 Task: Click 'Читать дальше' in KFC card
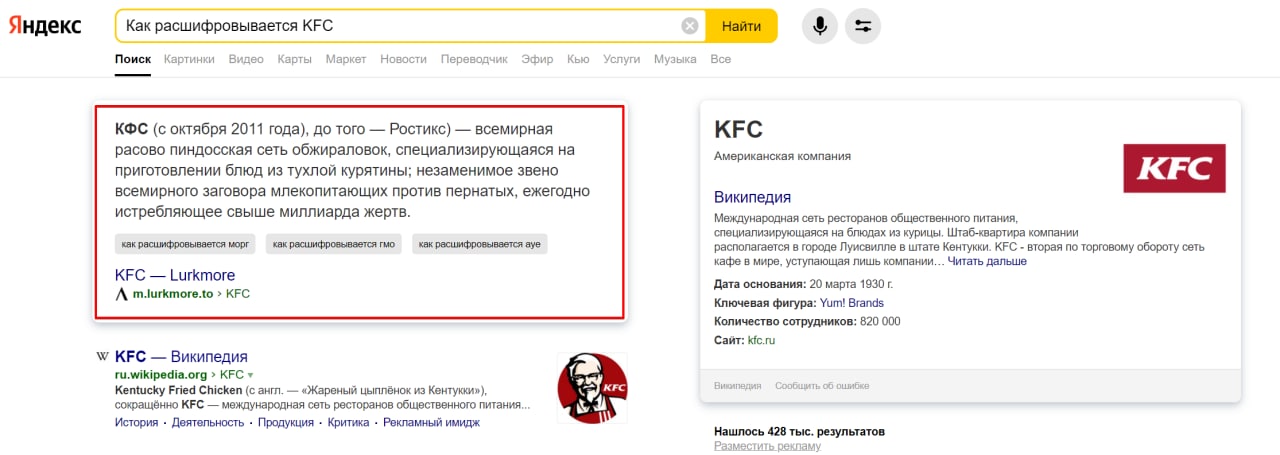click(x=987, y=261)
